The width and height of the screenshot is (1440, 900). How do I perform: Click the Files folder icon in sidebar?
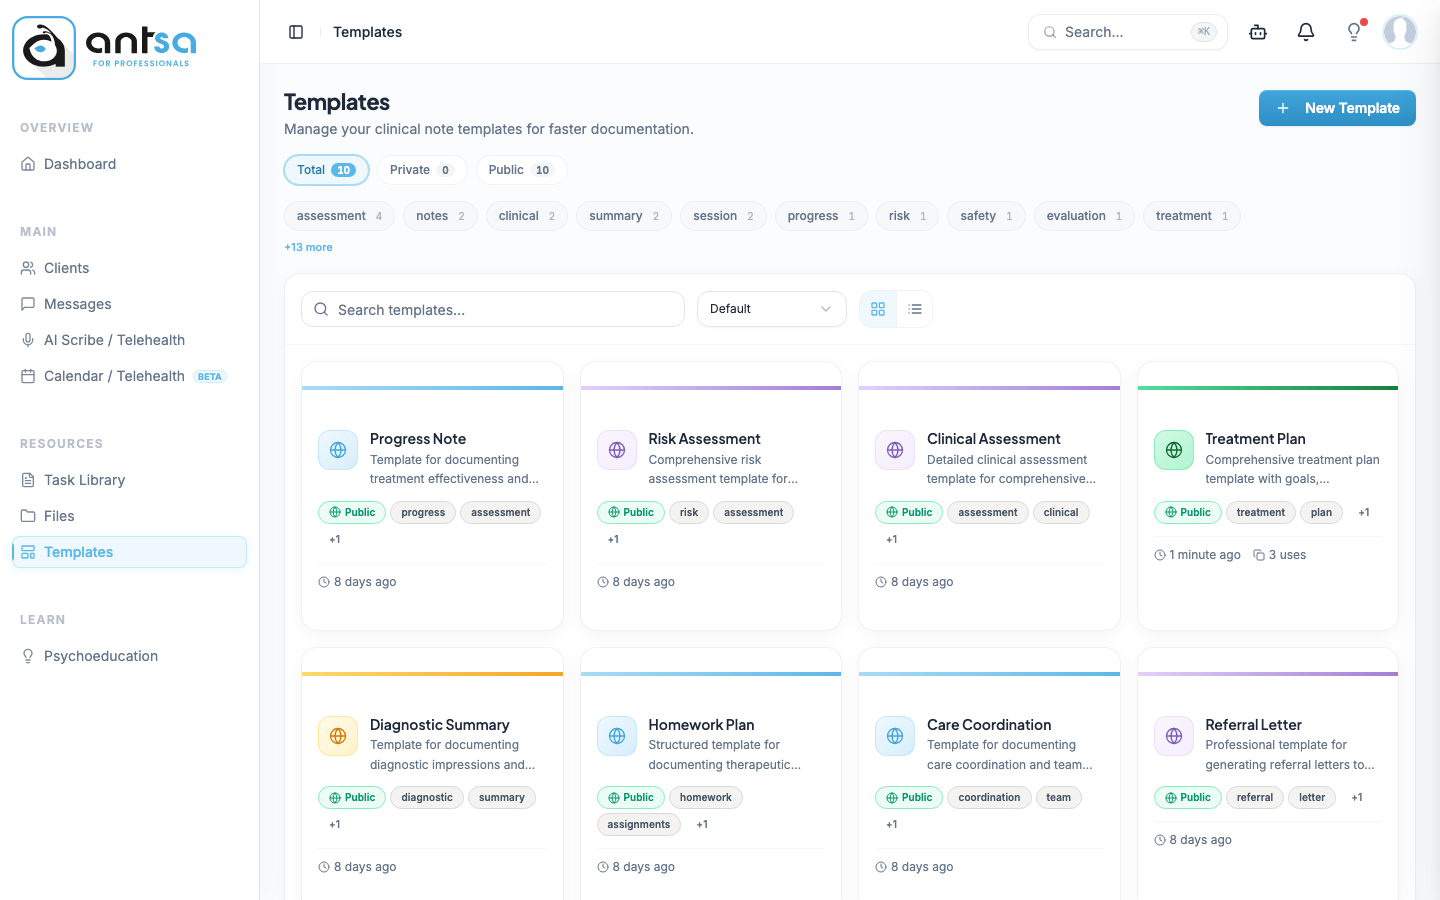tap(28, 516)
